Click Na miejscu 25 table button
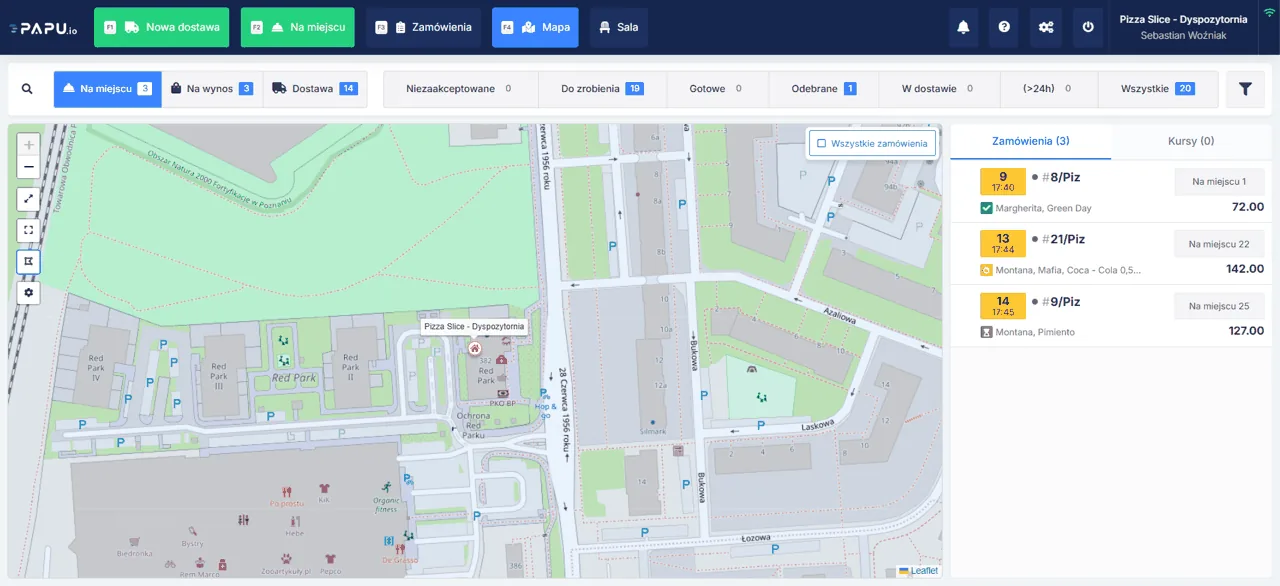 click(x=1219, y=306)
